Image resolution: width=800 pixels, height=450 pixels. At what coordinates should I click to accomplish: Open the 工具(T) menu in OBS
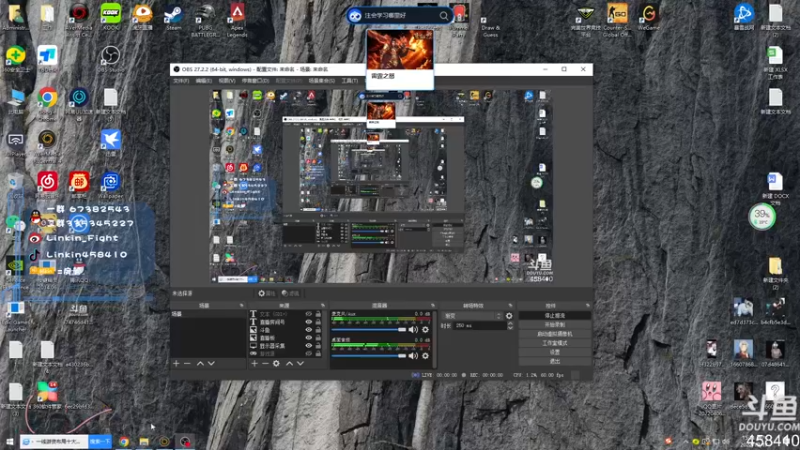coord(349,81)
